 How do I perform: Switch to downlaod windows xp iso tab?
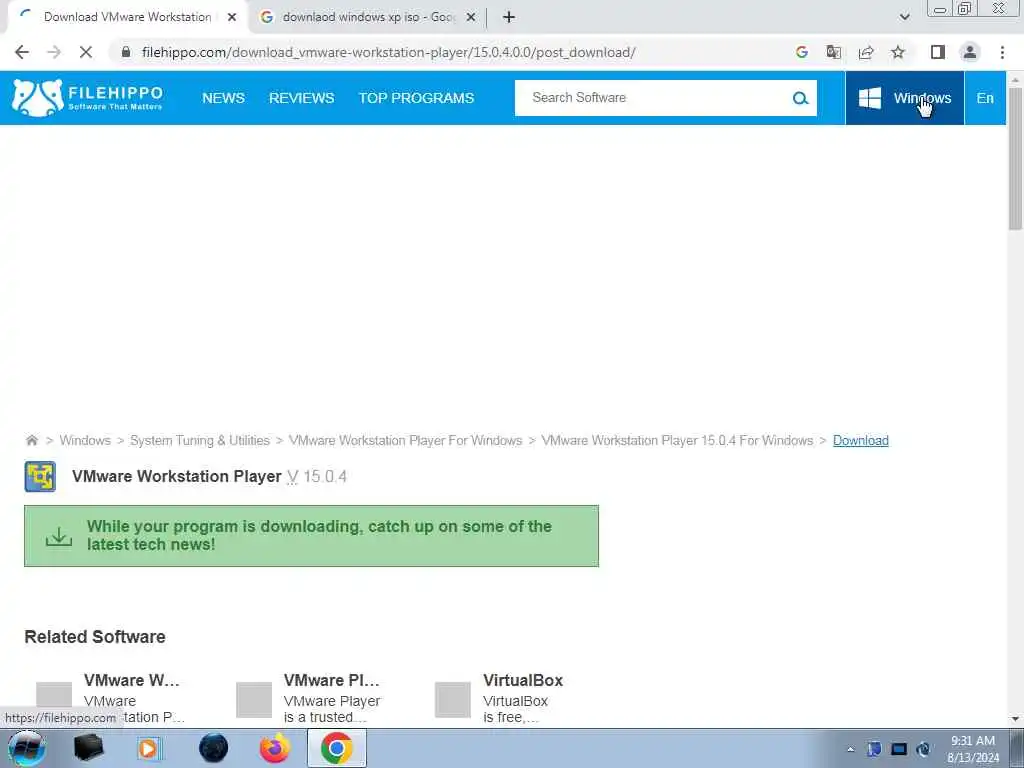click(368, 17)
